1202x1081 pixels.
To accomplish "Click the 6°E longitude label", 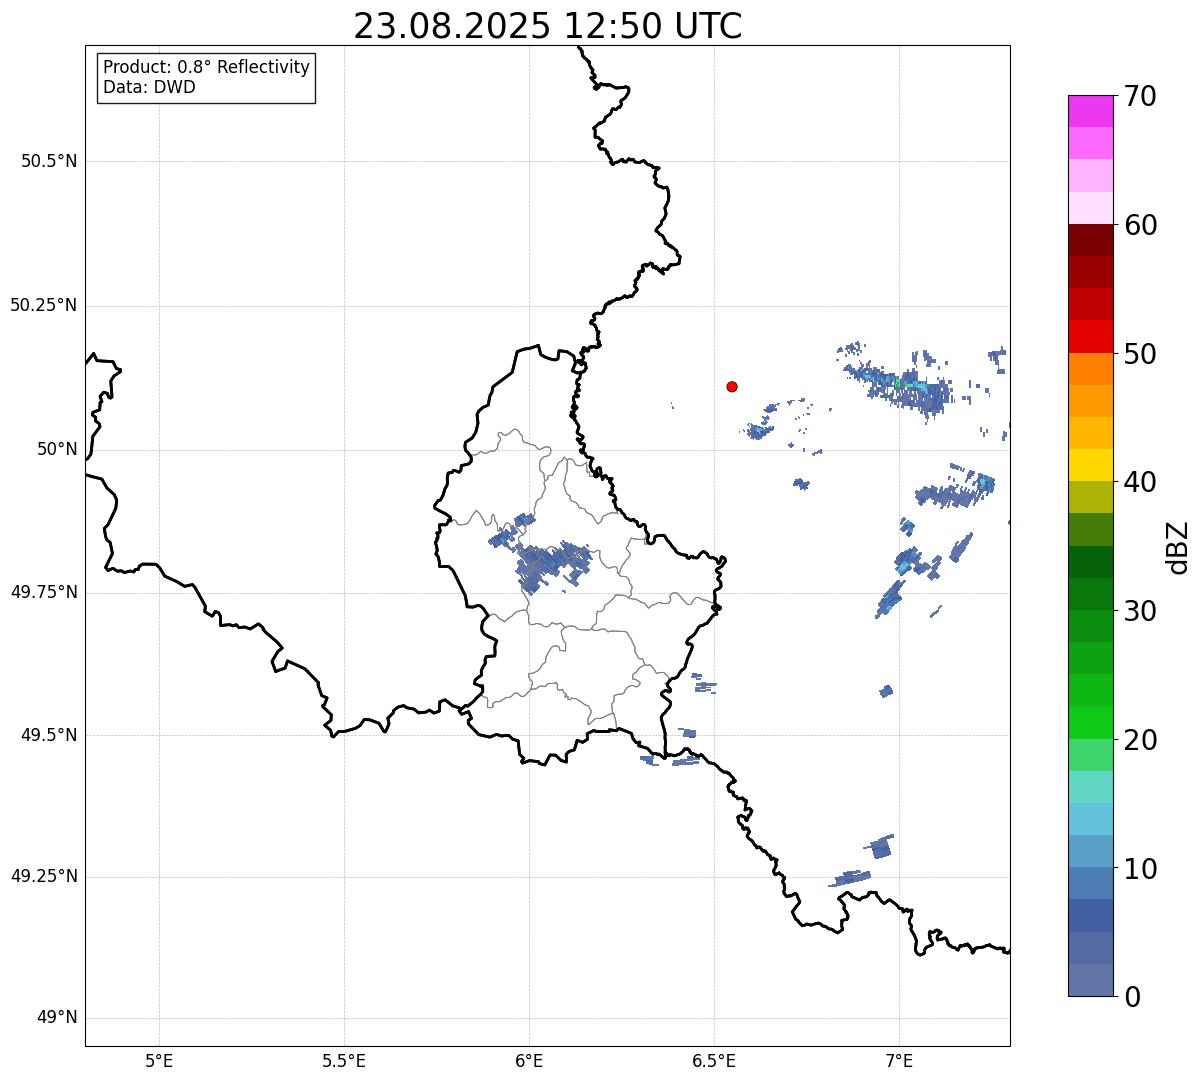I will point(529,1060).
